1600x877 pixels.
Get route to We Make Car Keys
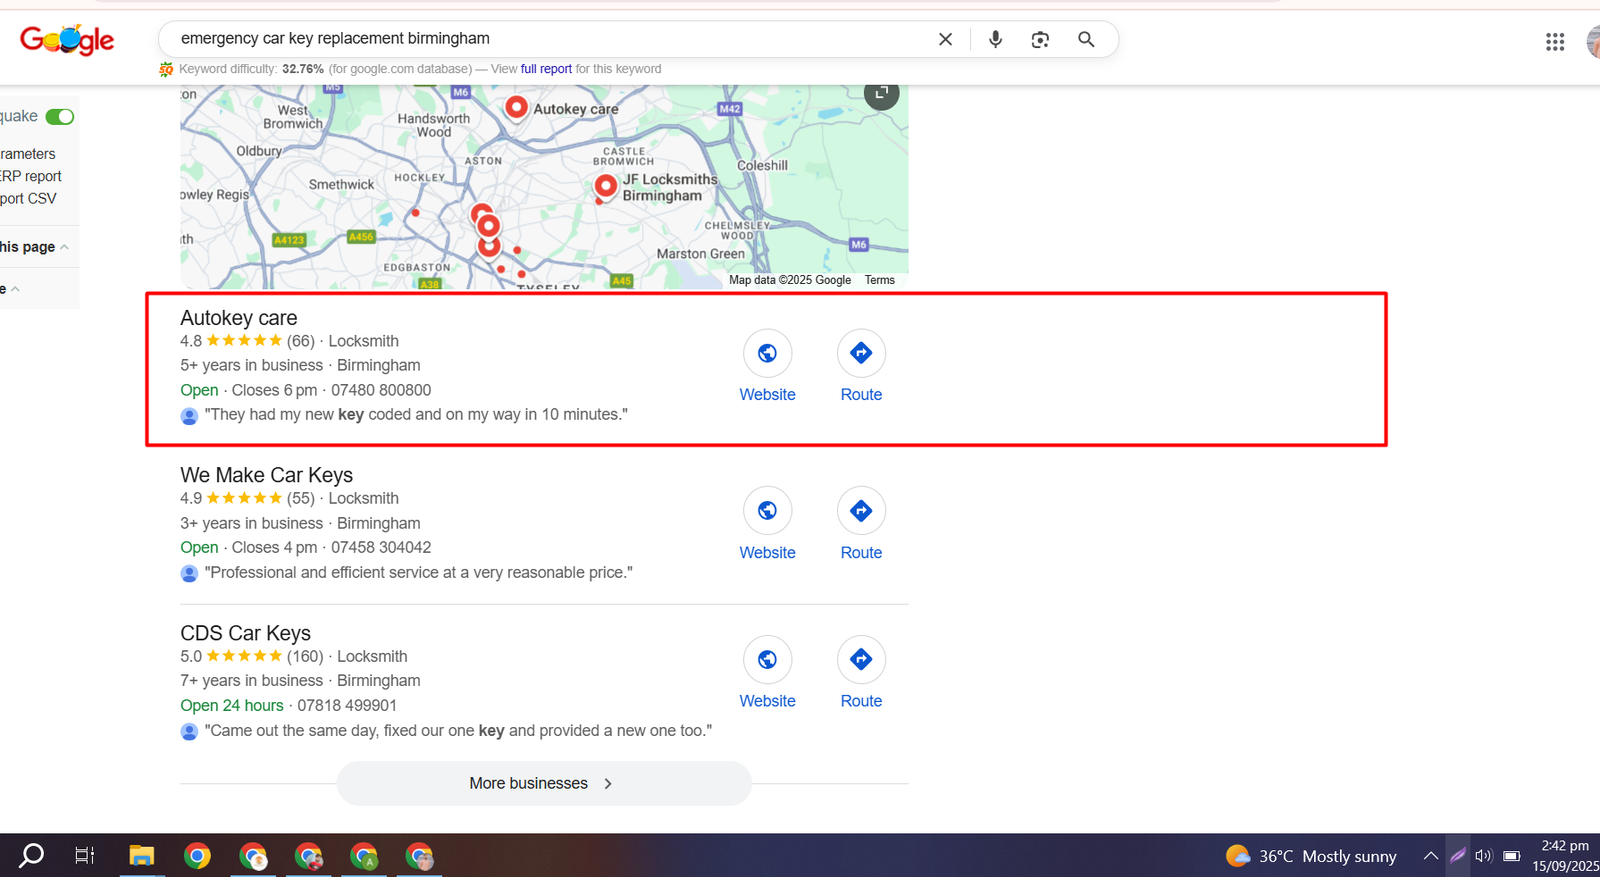point(861,511)
